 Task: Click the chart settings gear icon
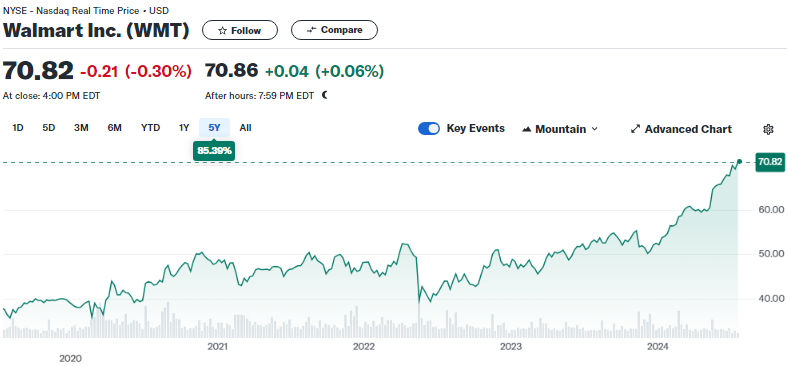pos(768,129)
